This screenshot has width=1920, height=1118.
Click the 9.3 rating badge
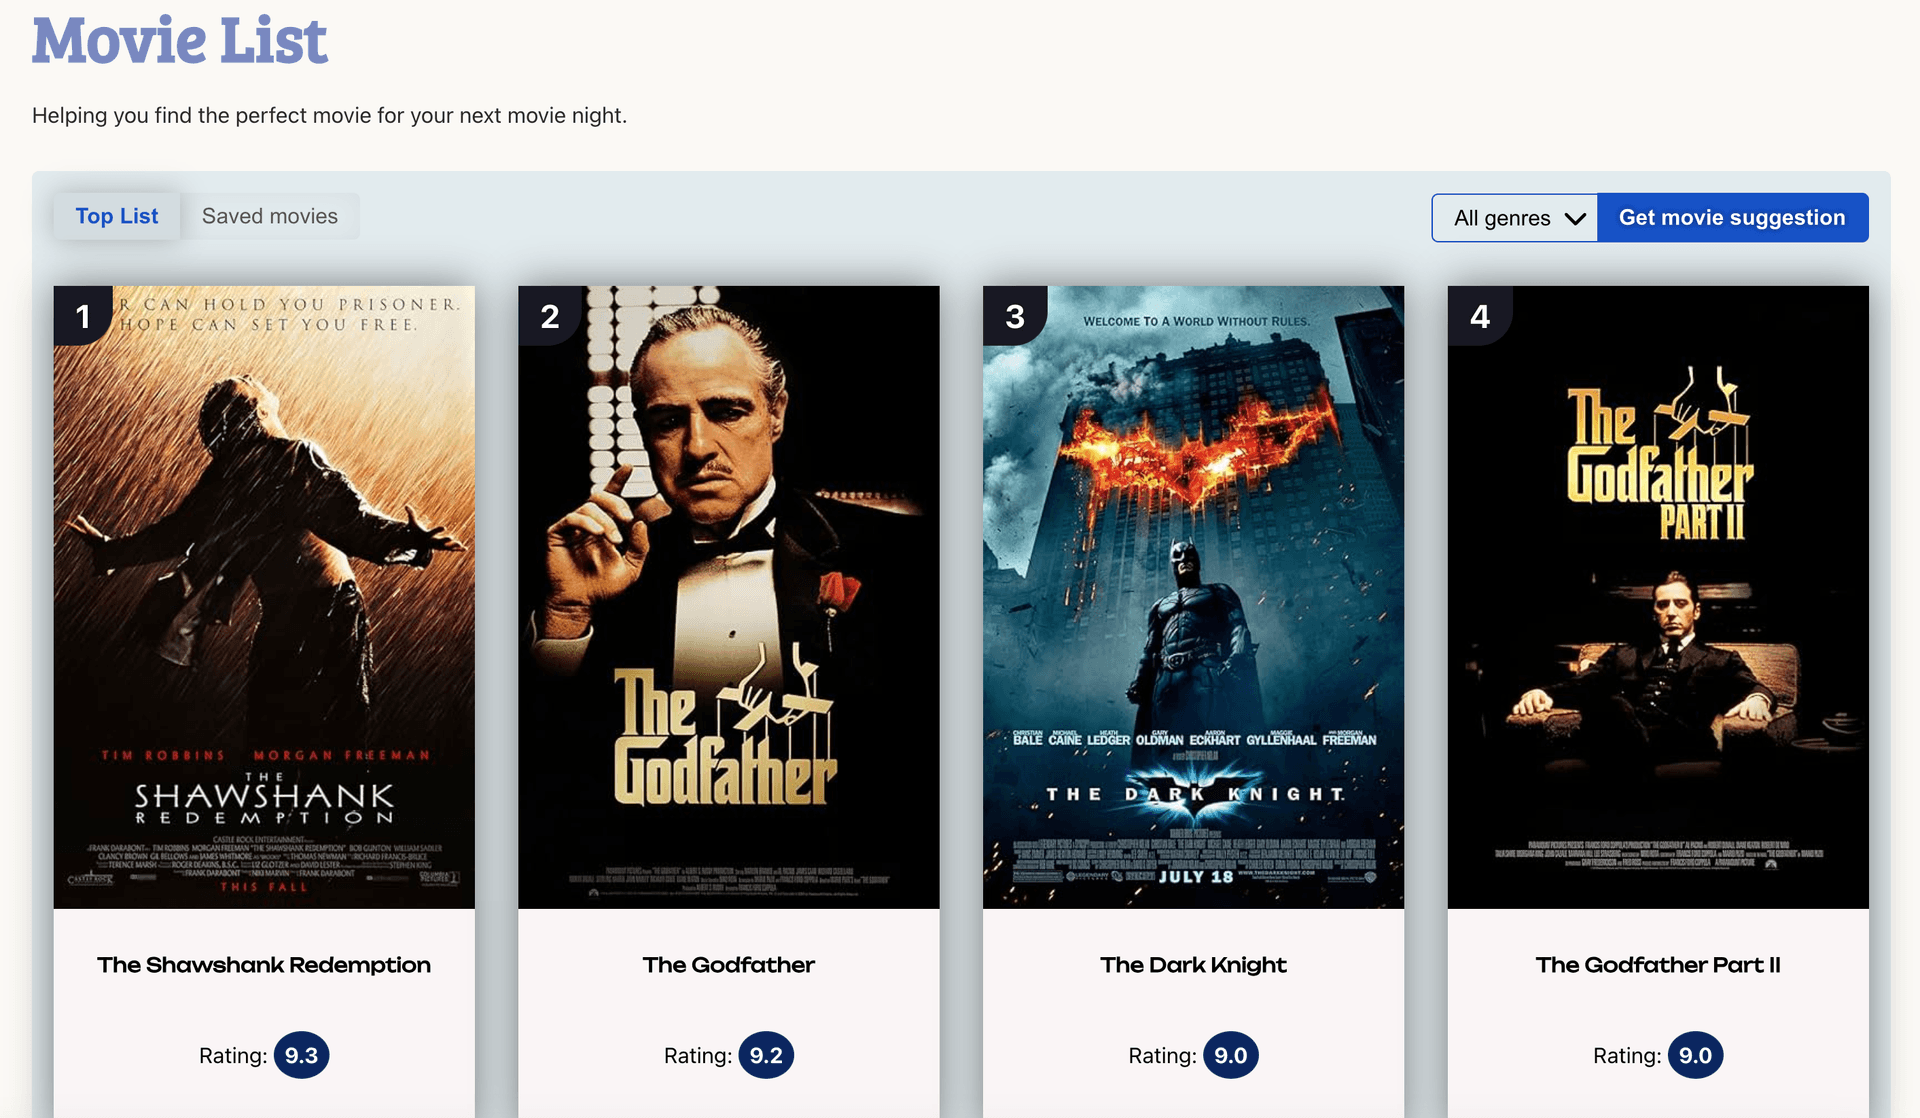pos(301,1055)
